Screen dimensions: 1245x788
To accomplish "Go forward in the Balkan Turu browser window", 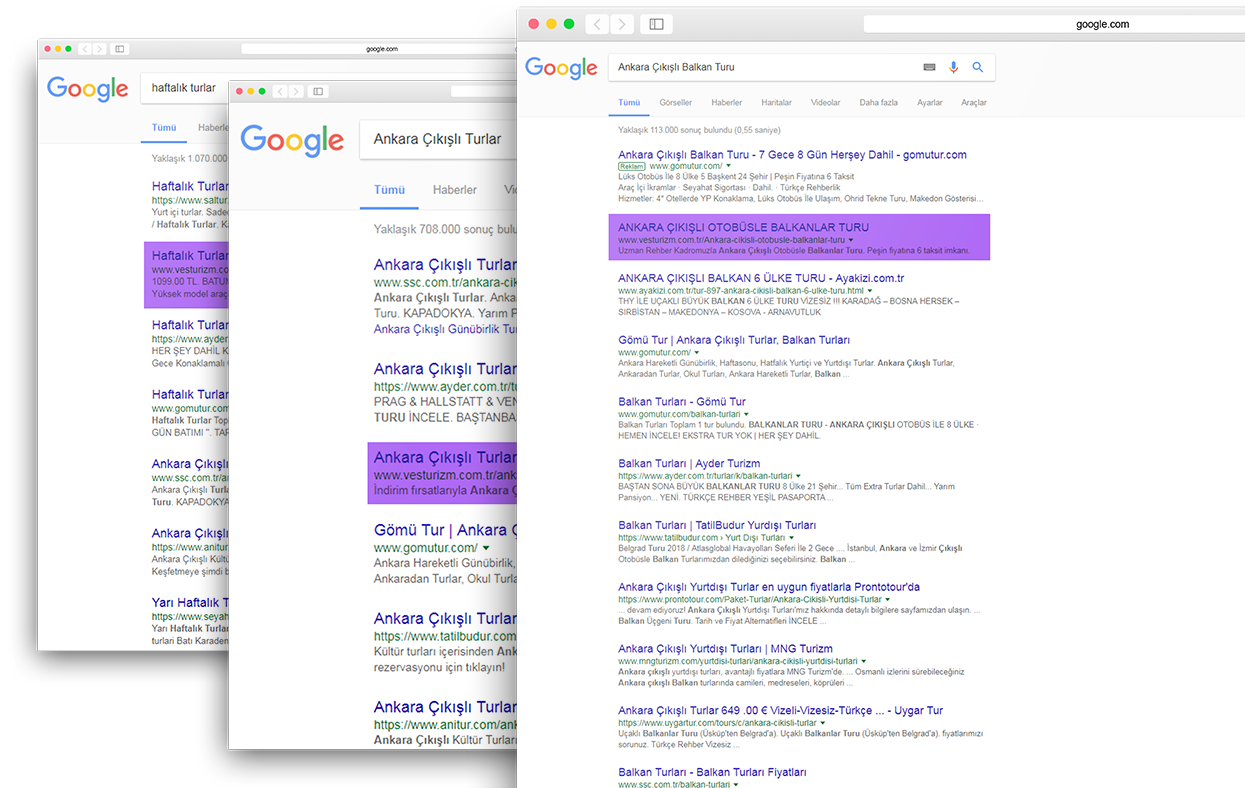I will 622,24.
